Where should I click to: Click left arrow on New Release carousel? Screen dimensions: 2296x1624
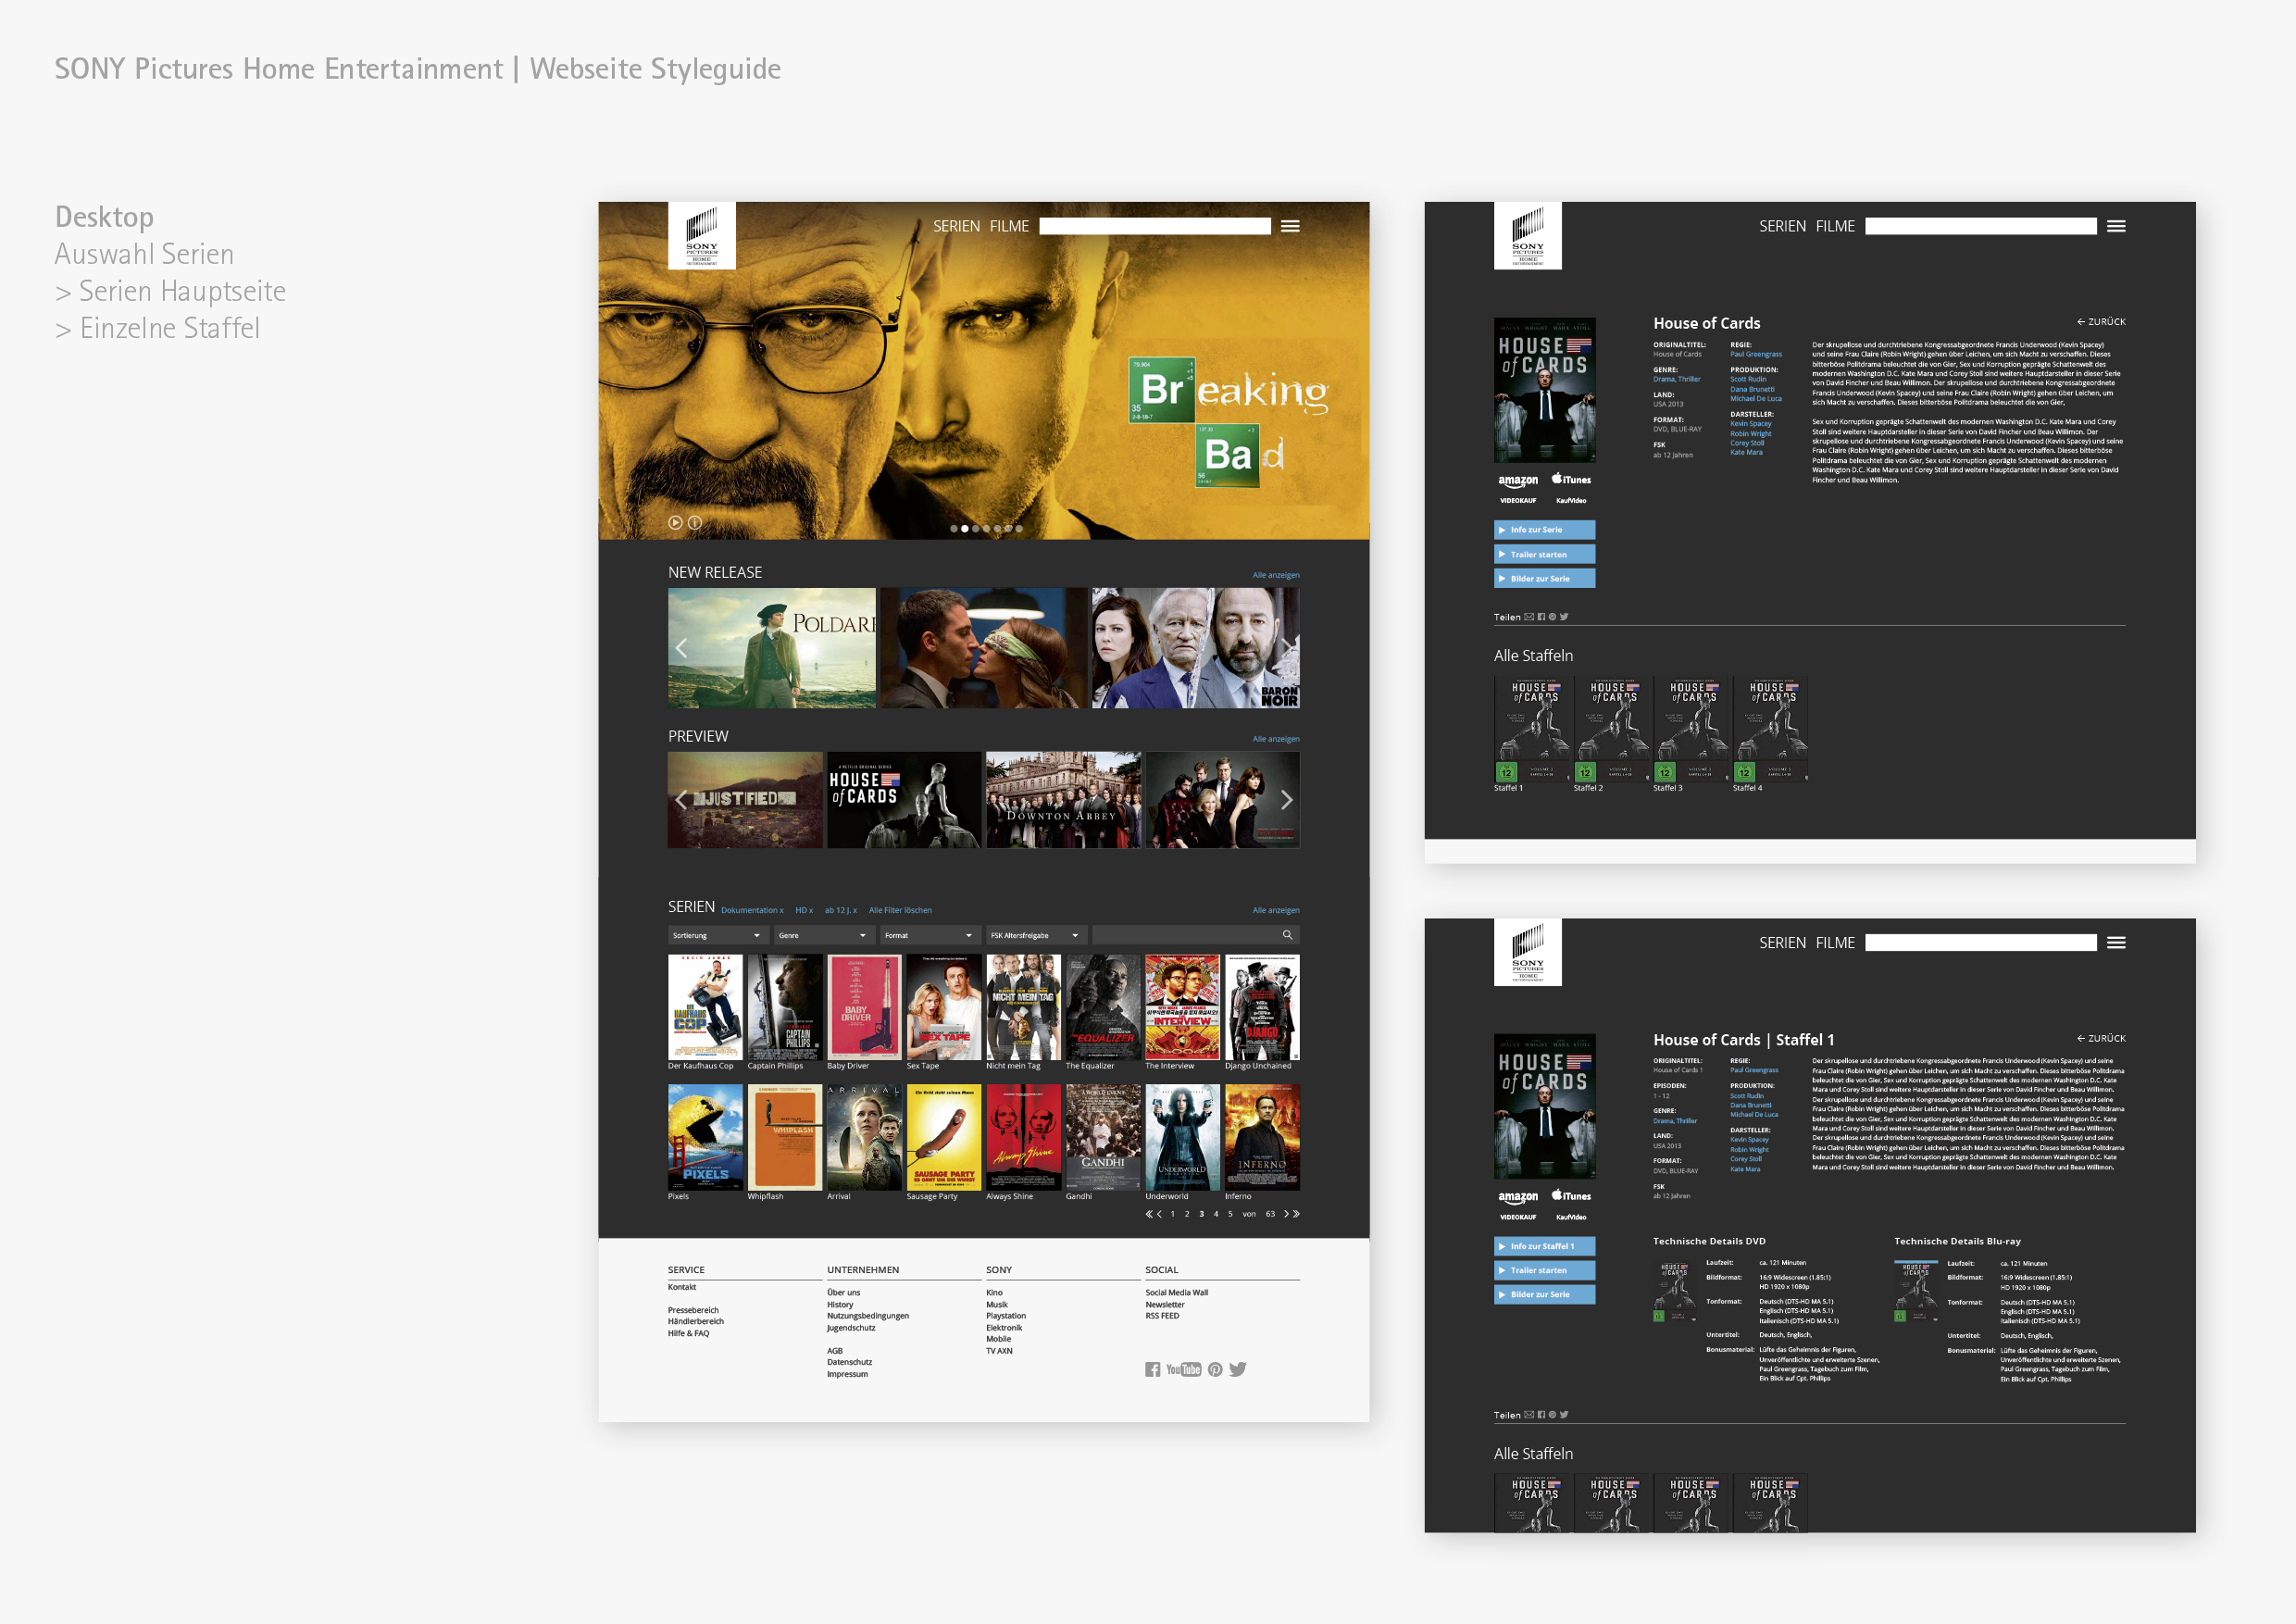point(681,648)
